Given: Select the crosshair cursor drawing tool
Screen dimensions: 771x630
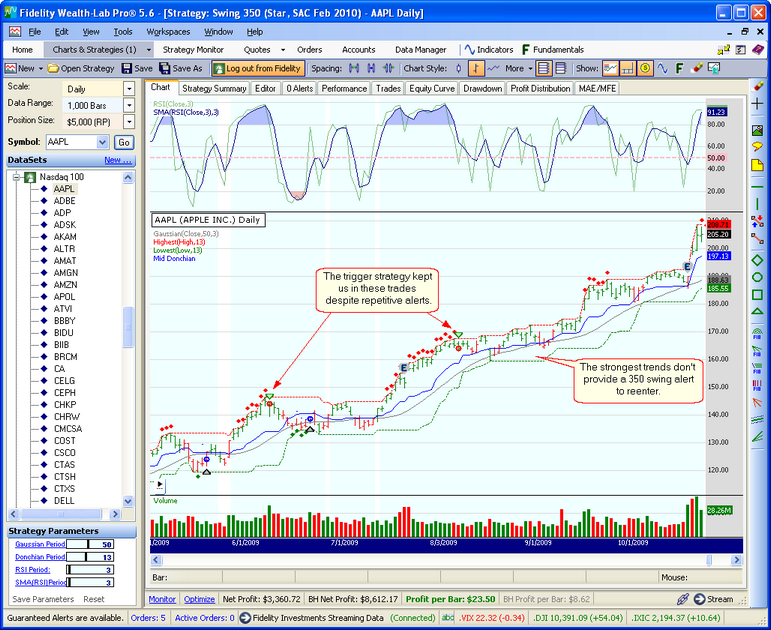Looking at the screenshot, I should tap(757, 104).
